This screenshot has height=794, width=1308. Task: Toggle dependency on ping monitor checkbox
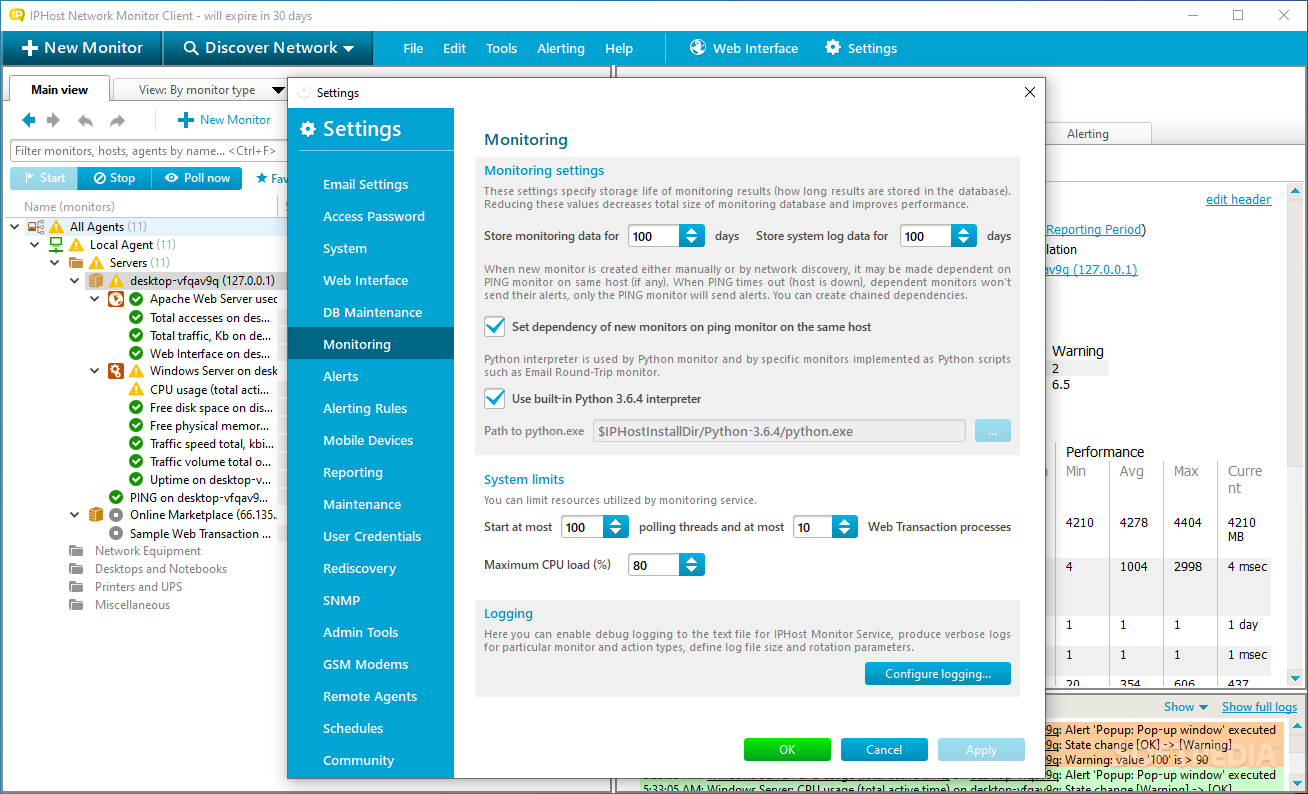pos(494,327)
